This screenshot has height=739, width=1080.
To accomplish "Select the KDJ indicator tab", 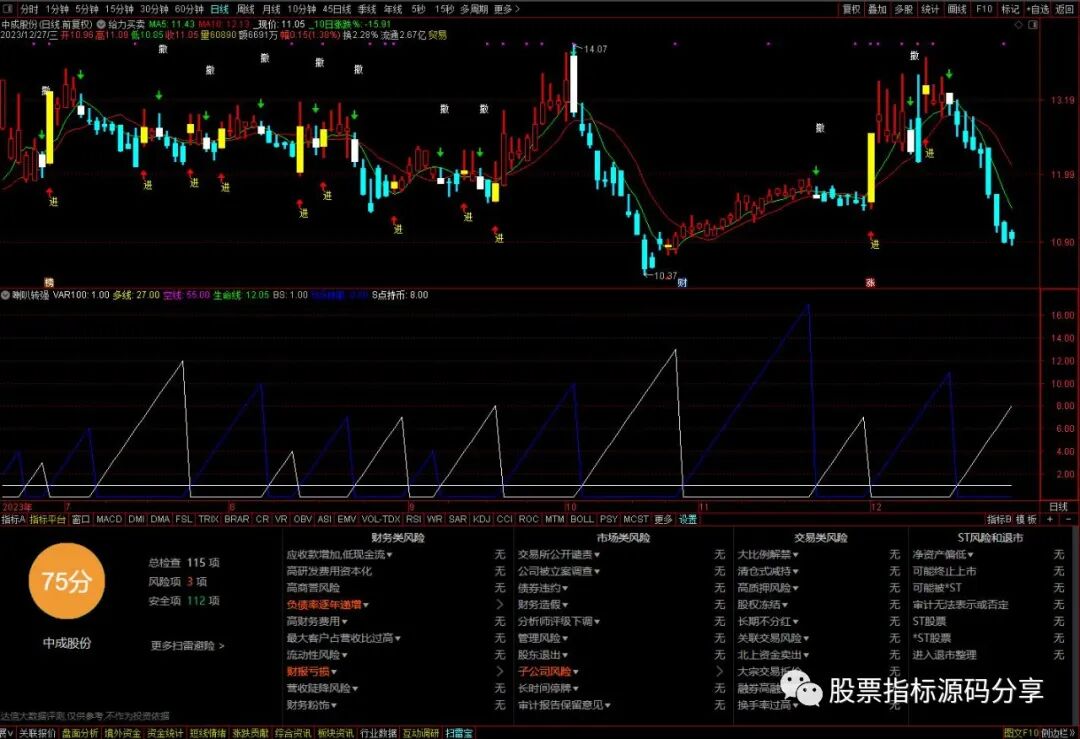I will pyautogui.click(x=481, y=519).
